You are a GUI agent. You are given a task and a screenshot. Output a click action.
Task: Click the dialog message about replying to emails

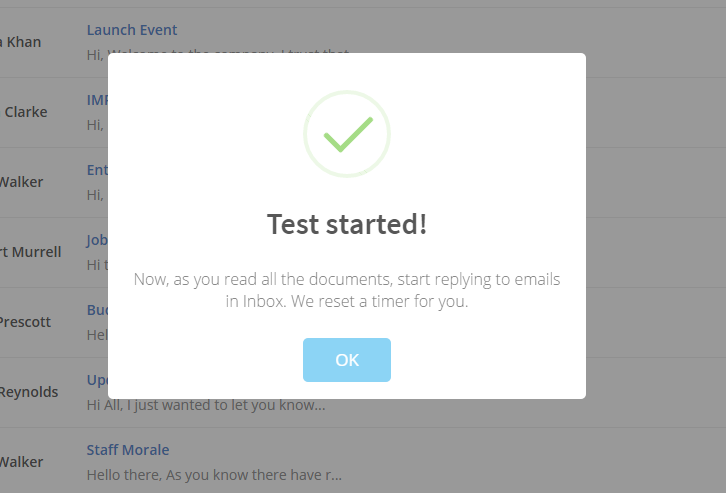pyautogui.click(x=347, y=290)
